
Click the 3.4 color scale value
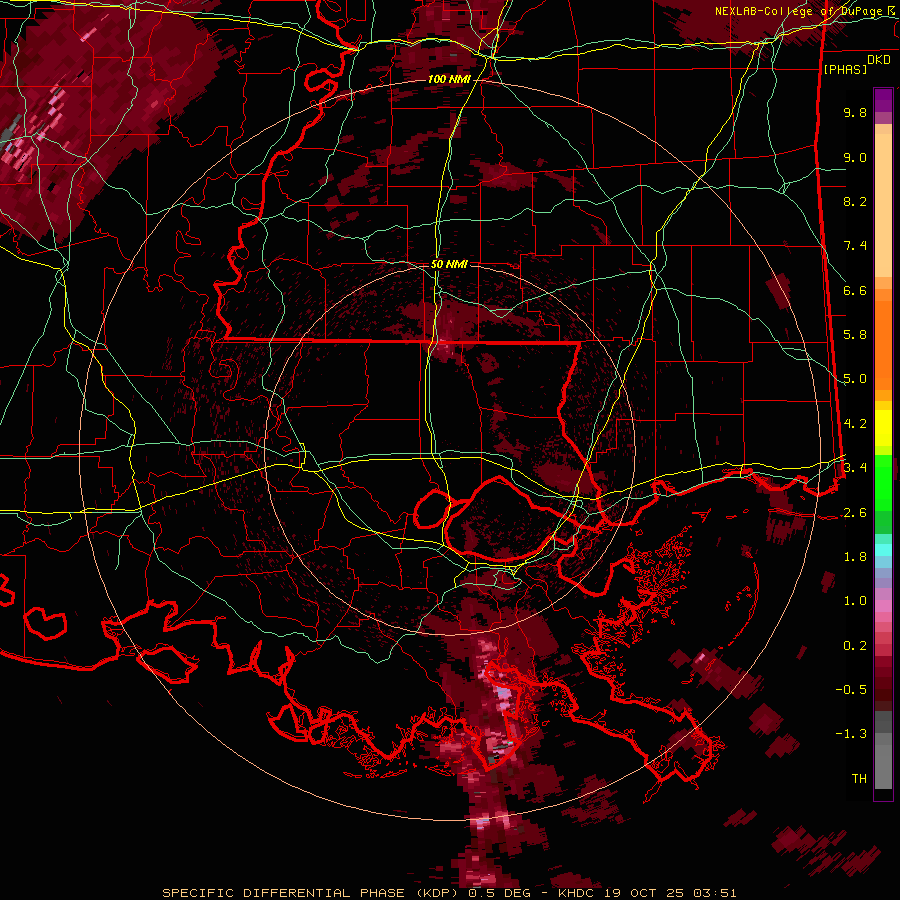coord(855,468)
